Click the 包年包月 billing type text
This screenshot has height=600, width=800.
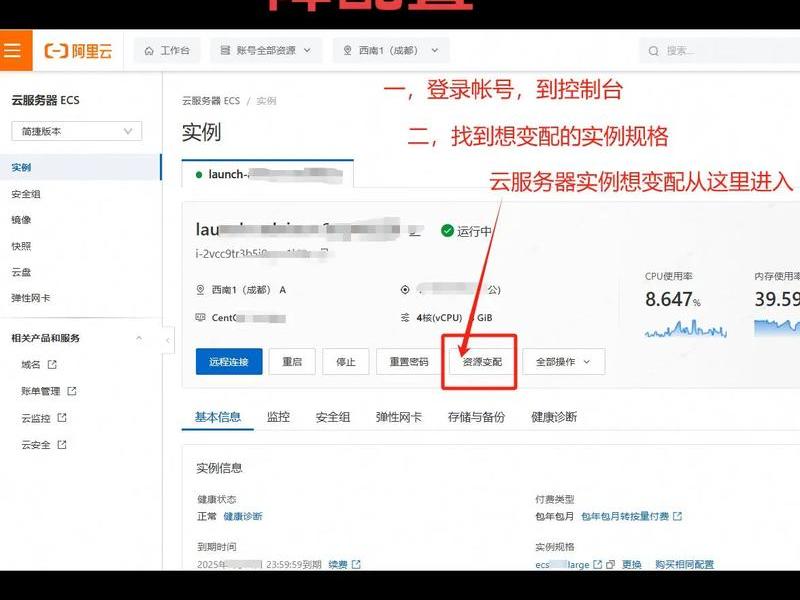click(554, 516)
